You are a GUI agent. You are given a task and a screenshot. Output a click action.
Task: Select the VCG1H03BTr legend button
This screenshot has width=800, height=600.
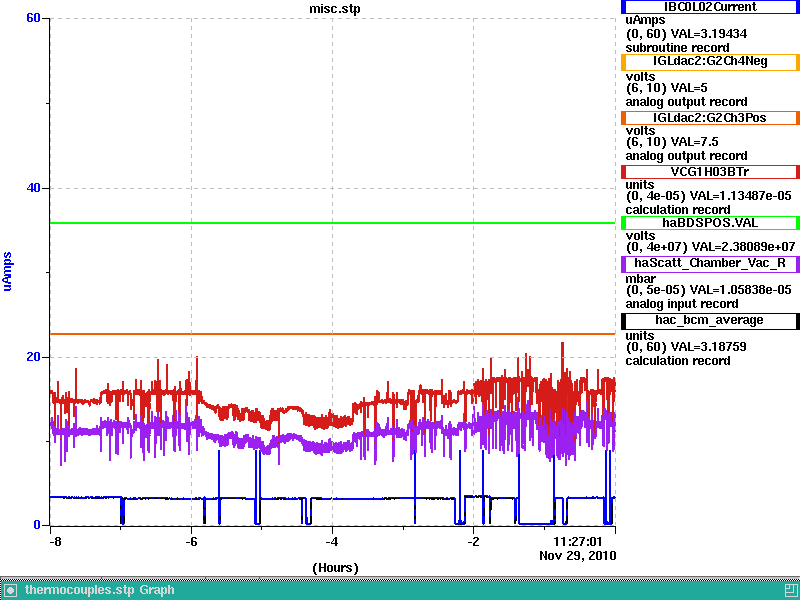point(710,171)
